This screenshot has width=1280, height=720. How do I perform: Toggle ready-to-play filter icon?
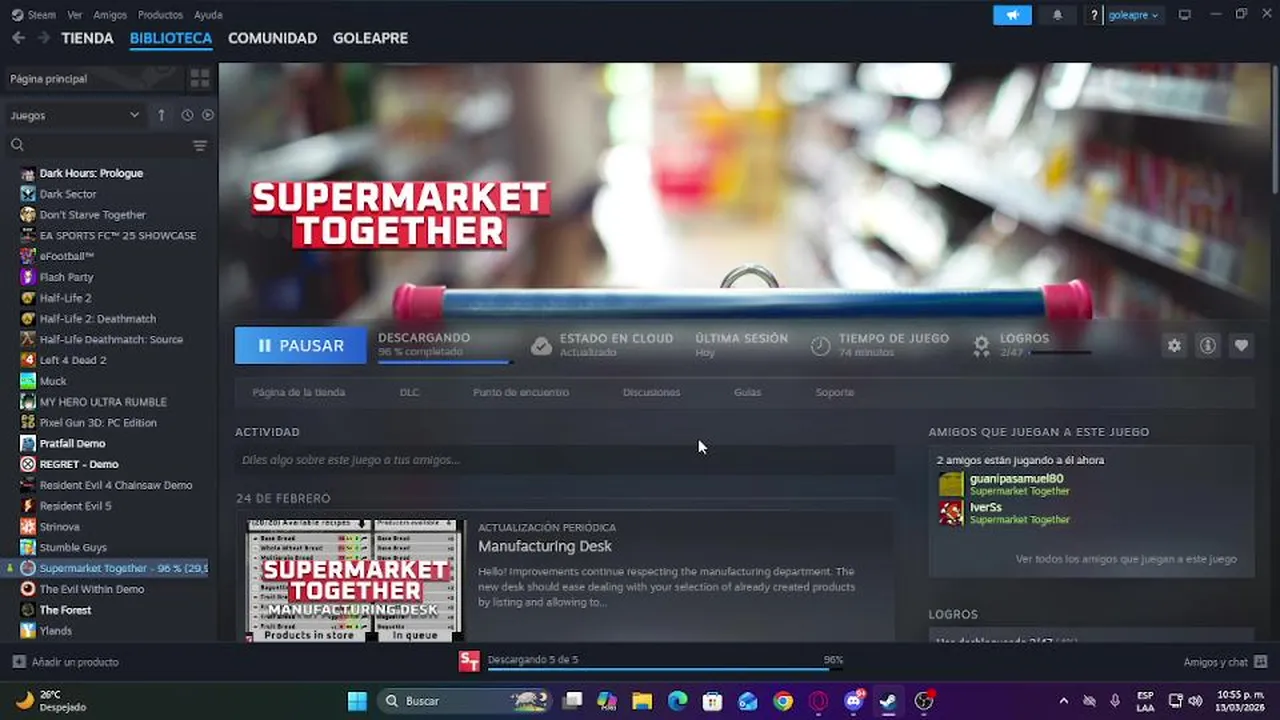pos(208,115)
